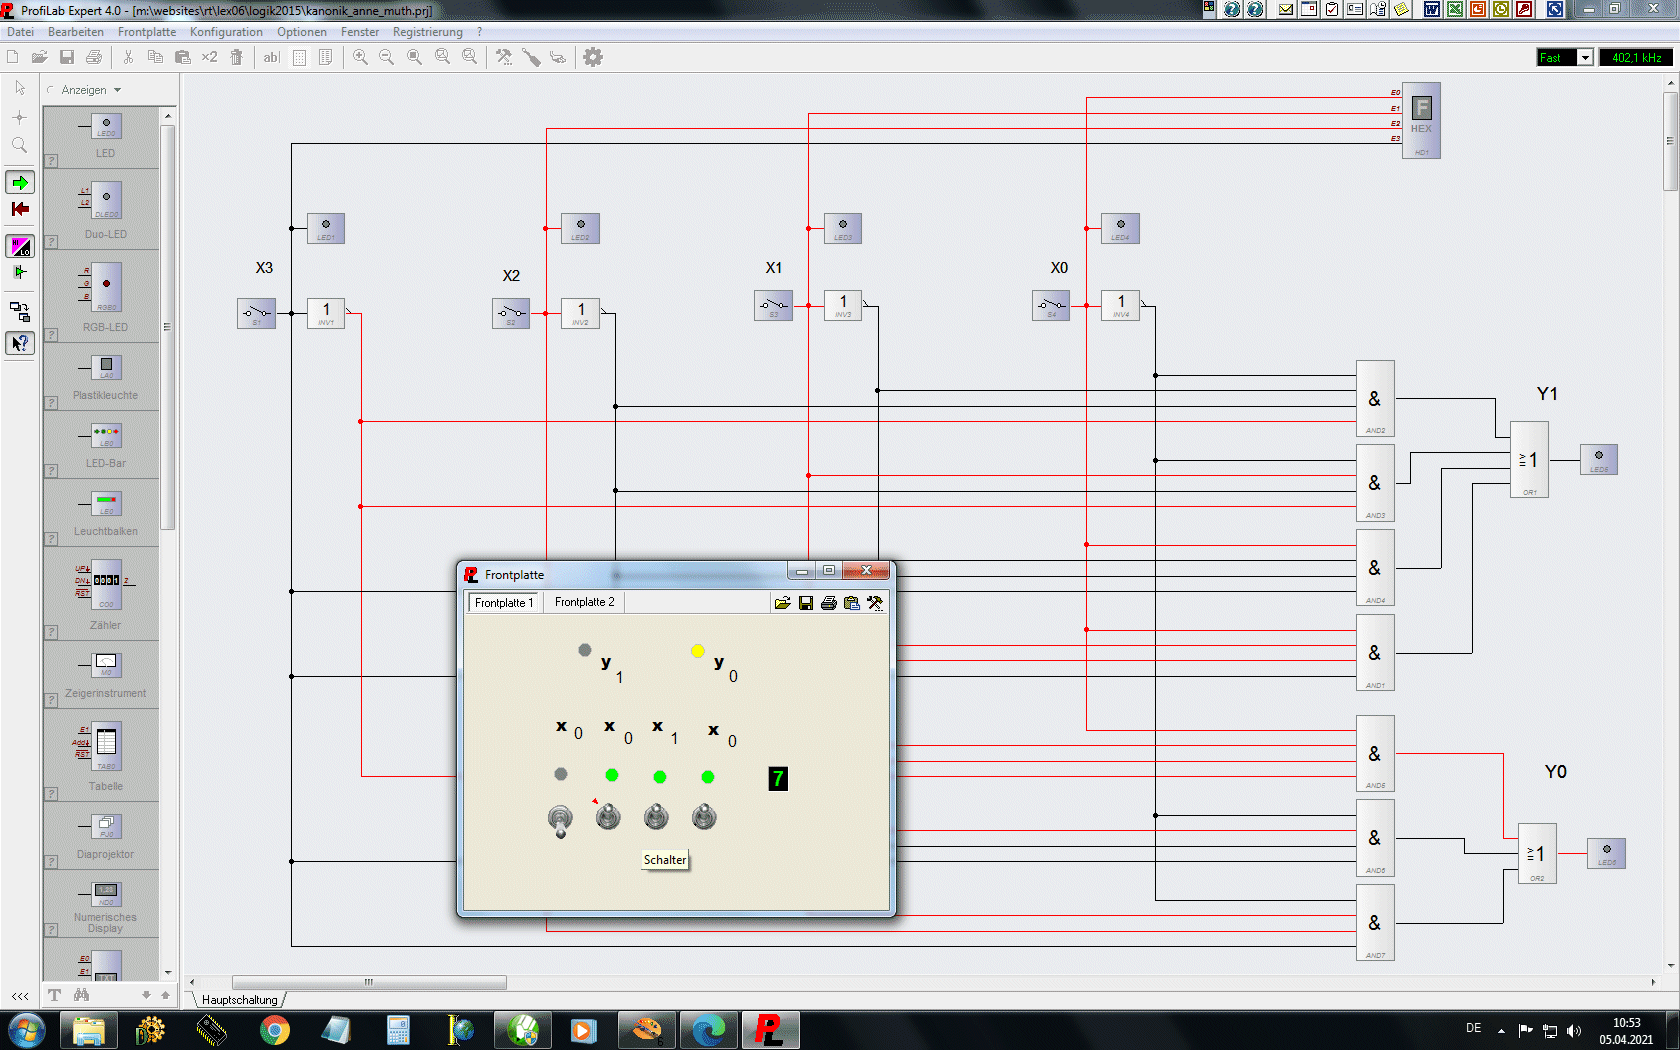Start the simulation with the green arrow button
Screen dimensions: 1680x1050
[x=20, y=182]
